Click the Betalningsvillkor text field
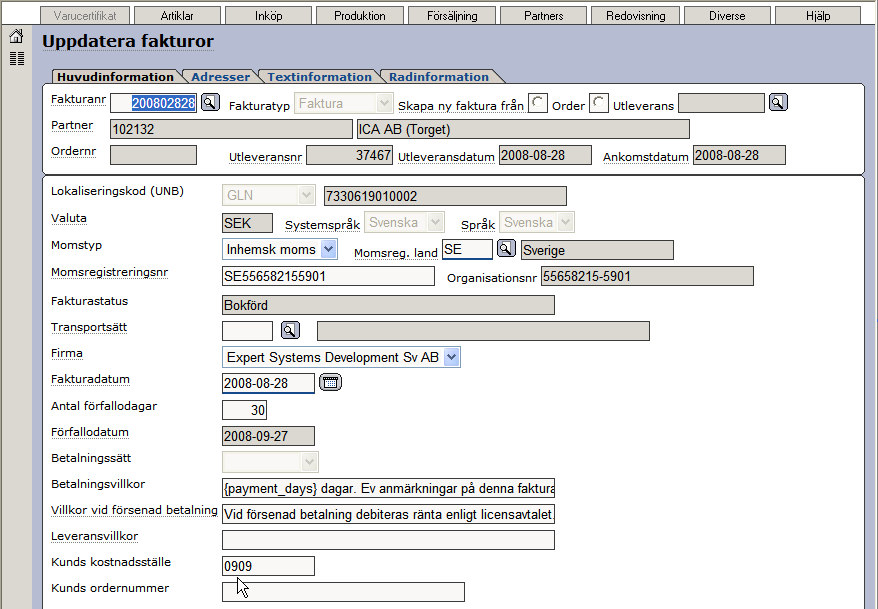Viewport: 878px width, 609px height. pyautogui.click(x=389, y=488)
